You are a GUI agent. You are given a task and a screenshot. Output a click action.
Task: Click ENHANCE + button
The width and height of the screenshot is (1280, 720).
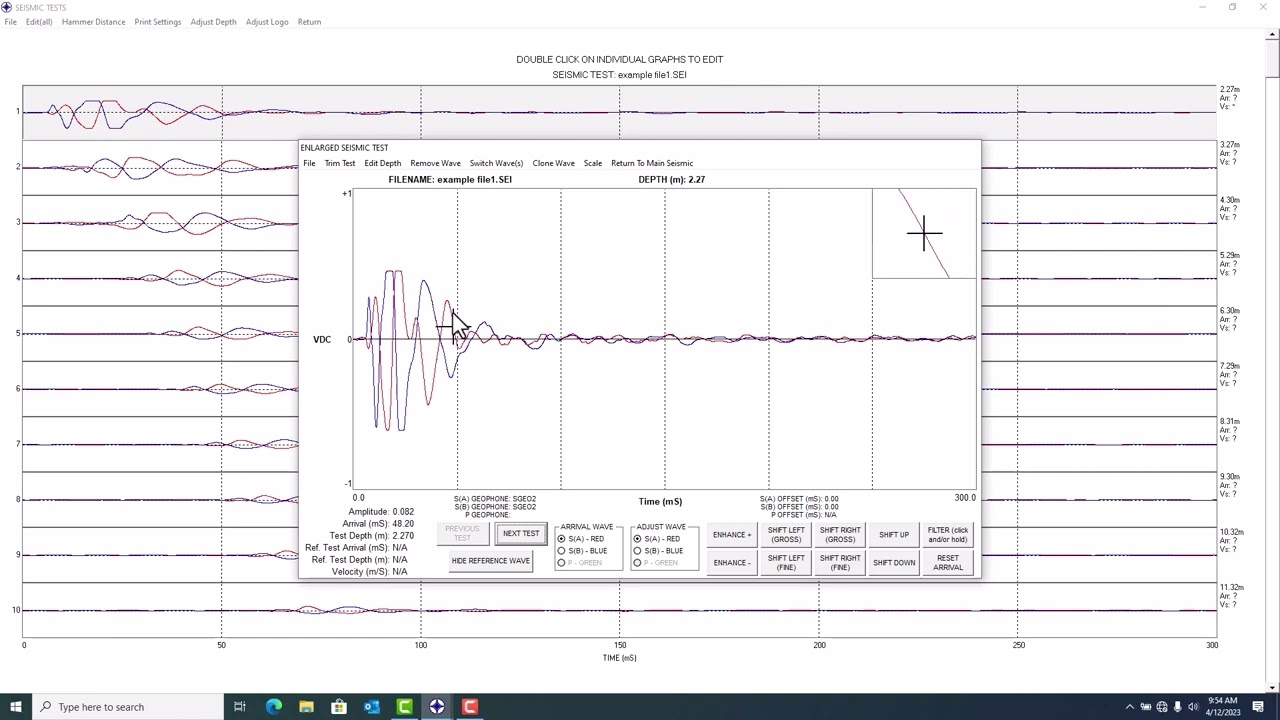pyautogui.click(x=732, y=535)
